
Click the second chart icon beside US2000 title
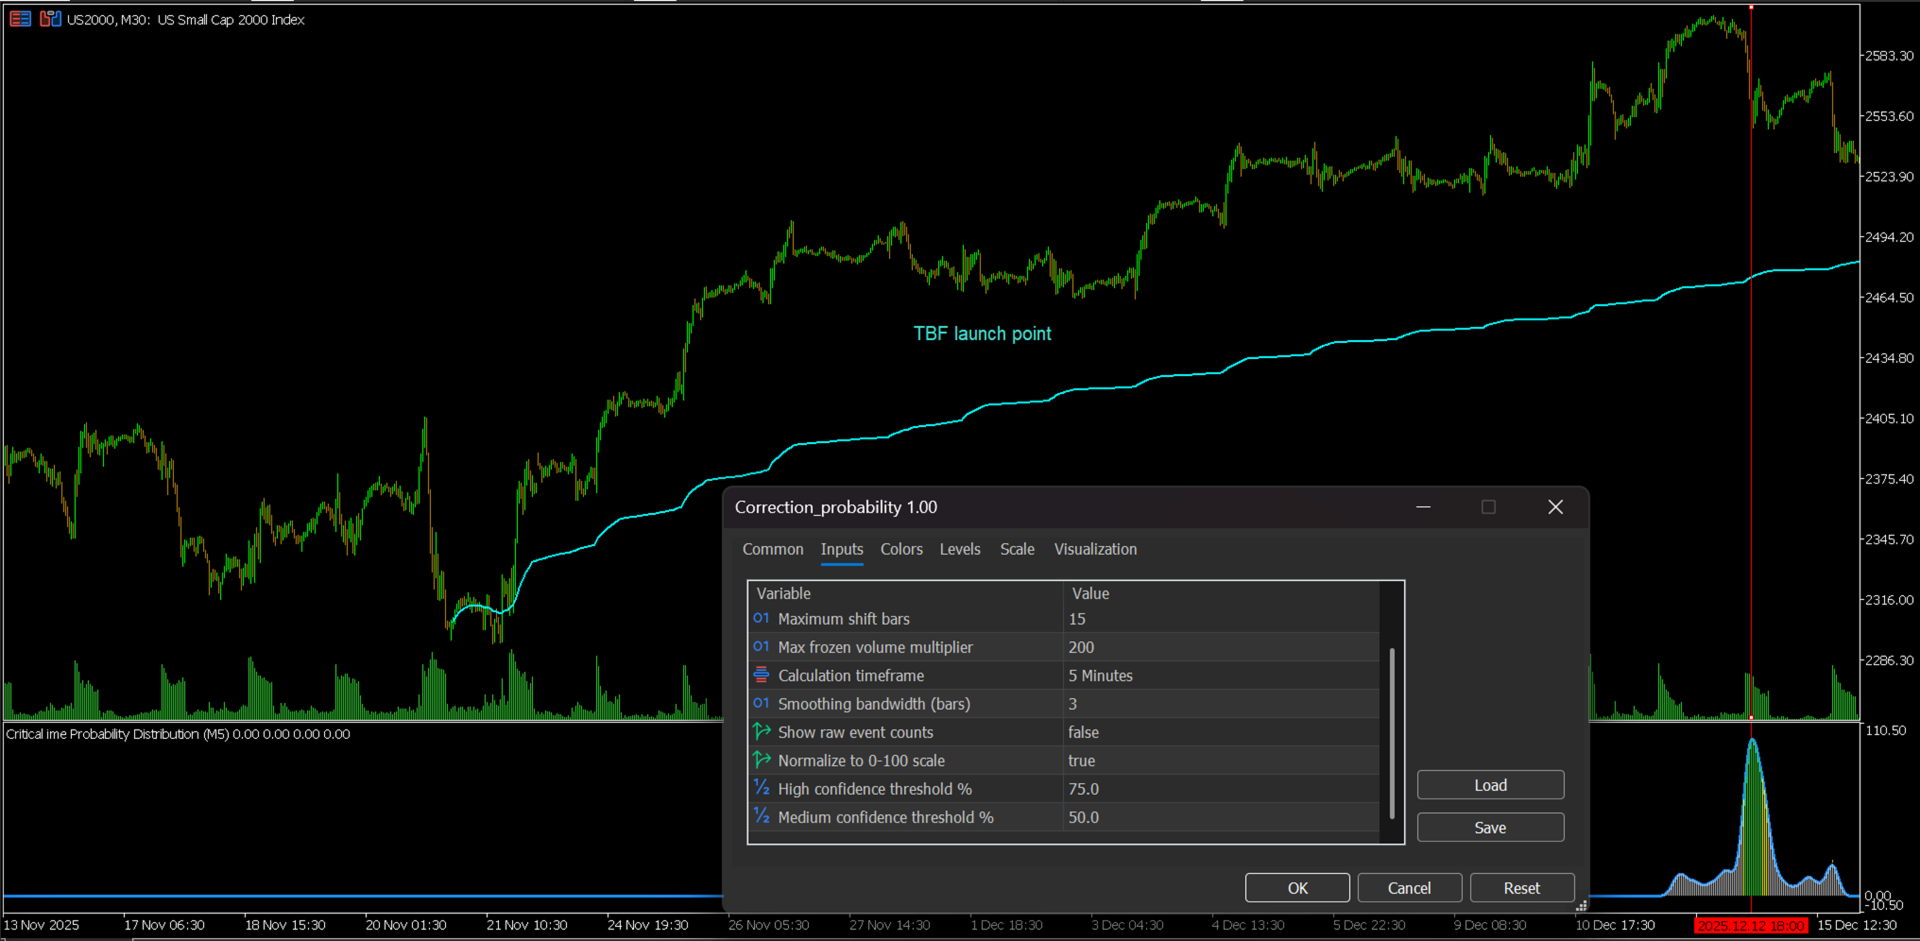[50, 19]
